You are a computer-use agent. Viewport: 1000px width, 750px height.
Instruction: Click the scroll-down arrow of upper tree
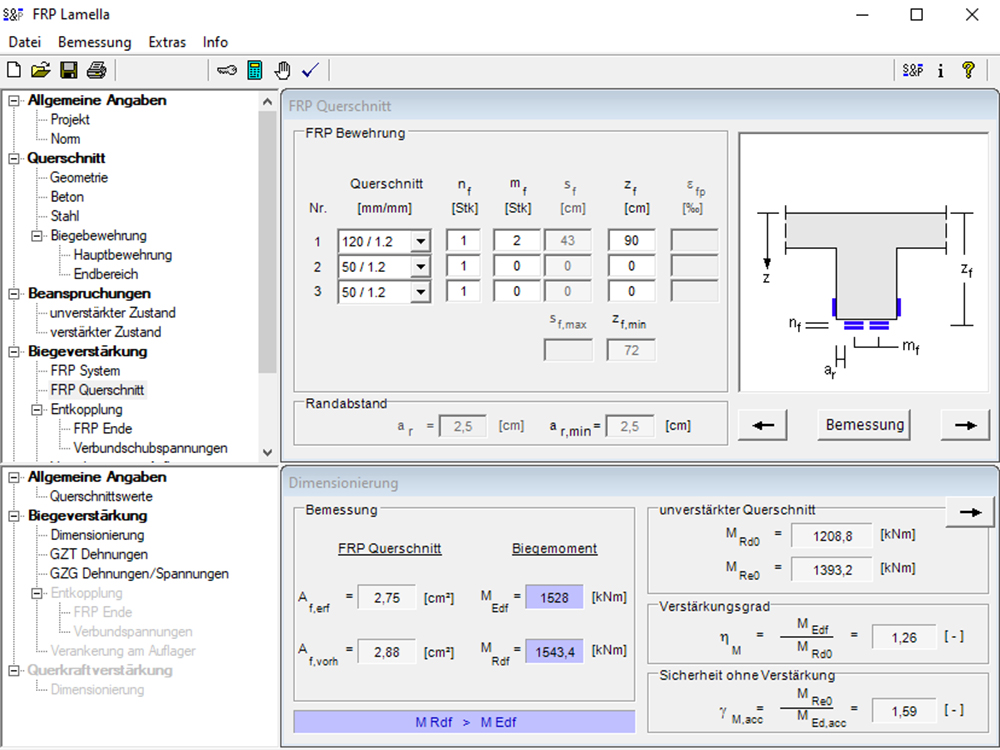point(268,453)
